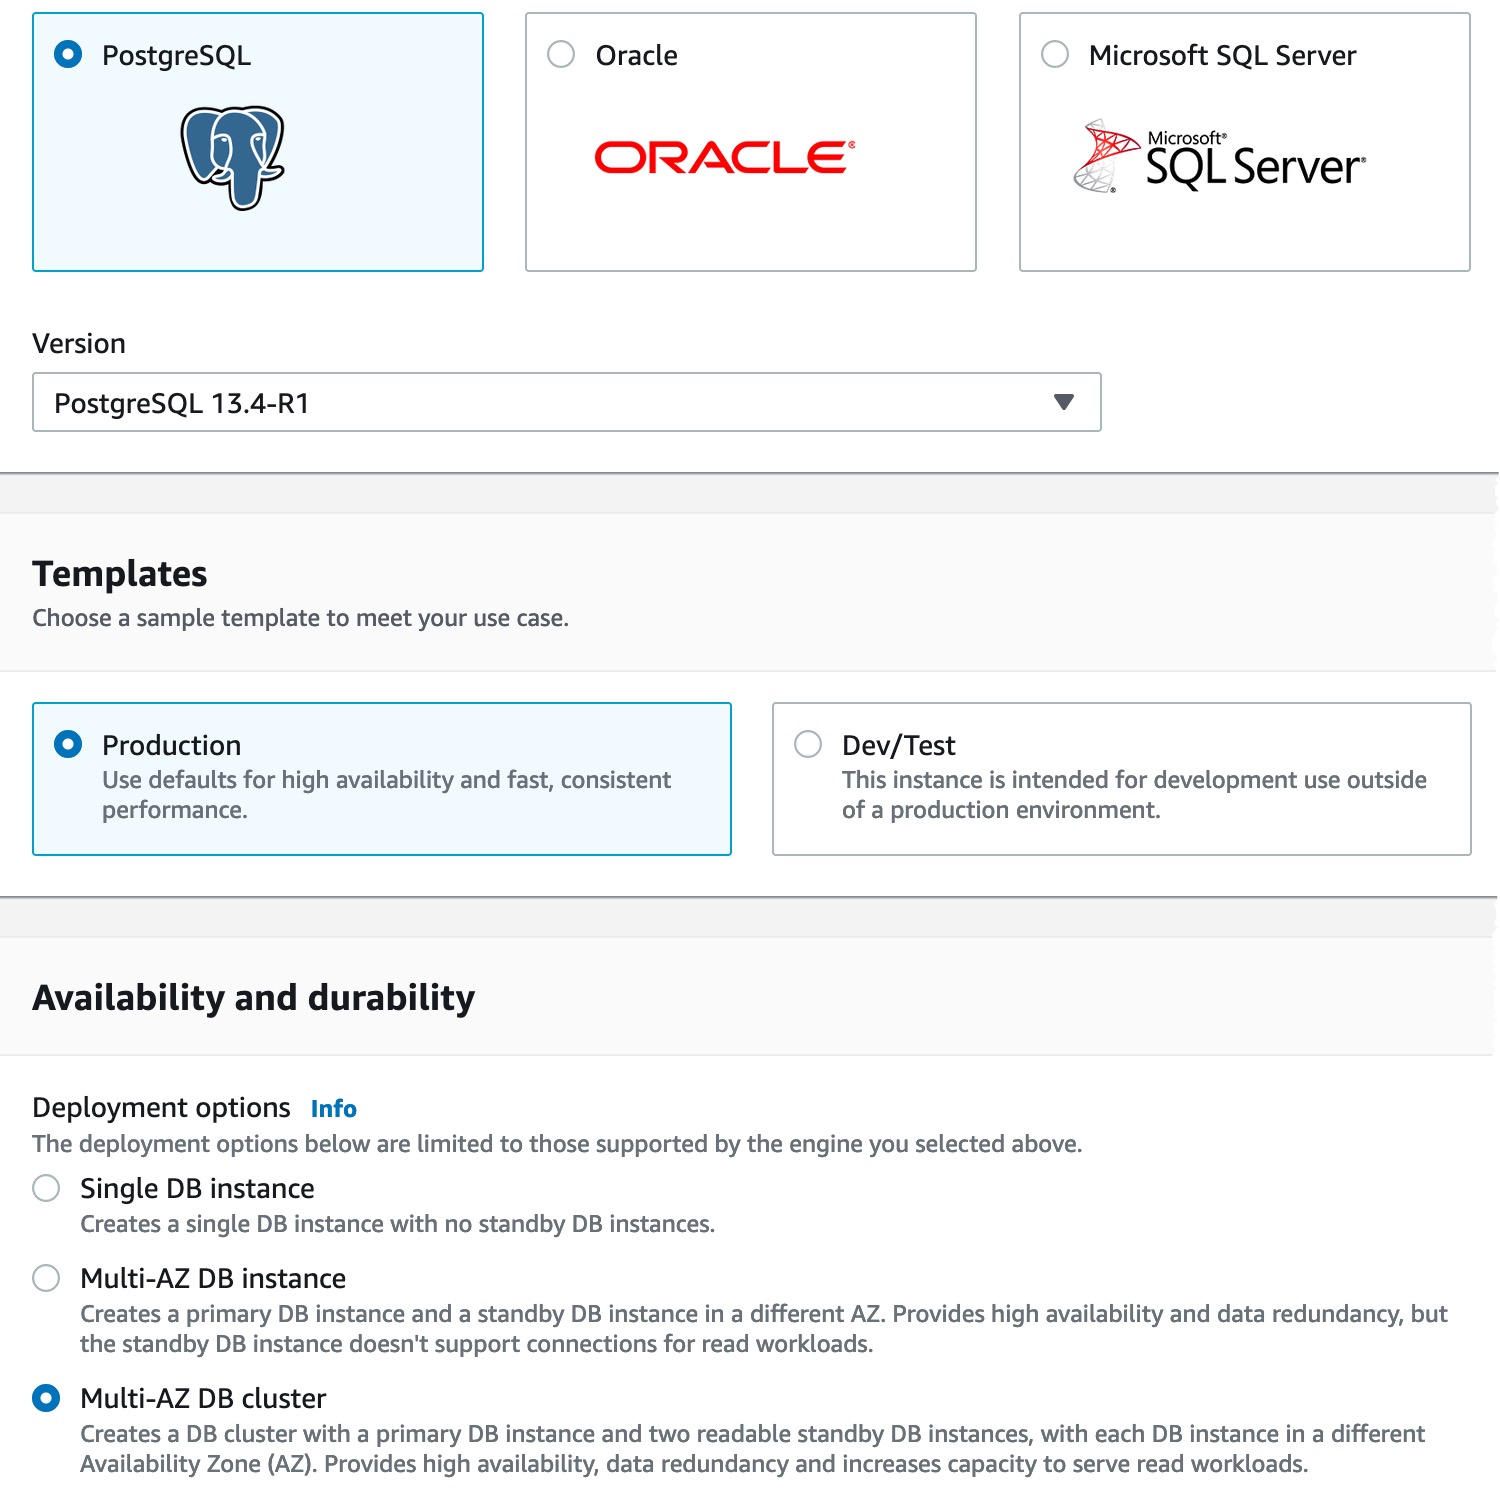The width and height of the screenshot is (1500, 1496).
Task: Click the red Oracle logo
Action: coord(724,157)
